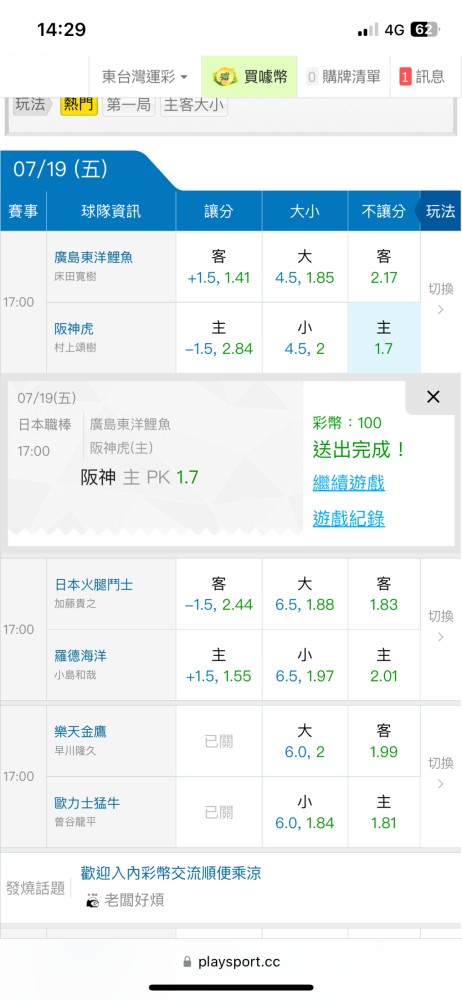Tap the 發燒話題 label
Screen dimensions: 462x1000
point(35,888)
